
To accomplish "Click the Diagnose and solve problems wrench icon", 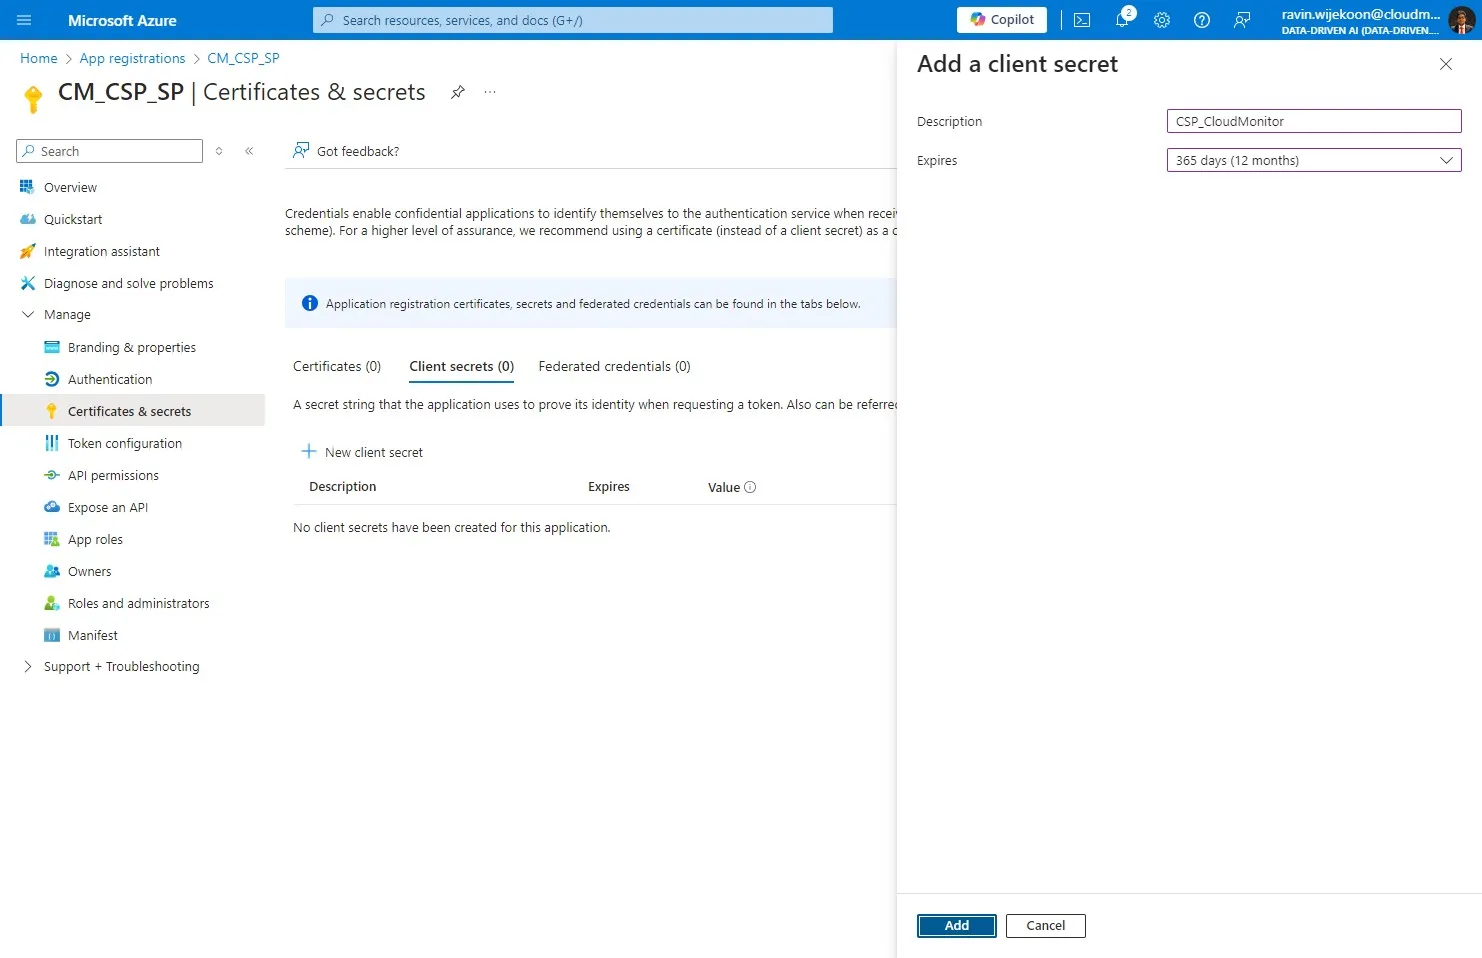I will click(28, 283).
